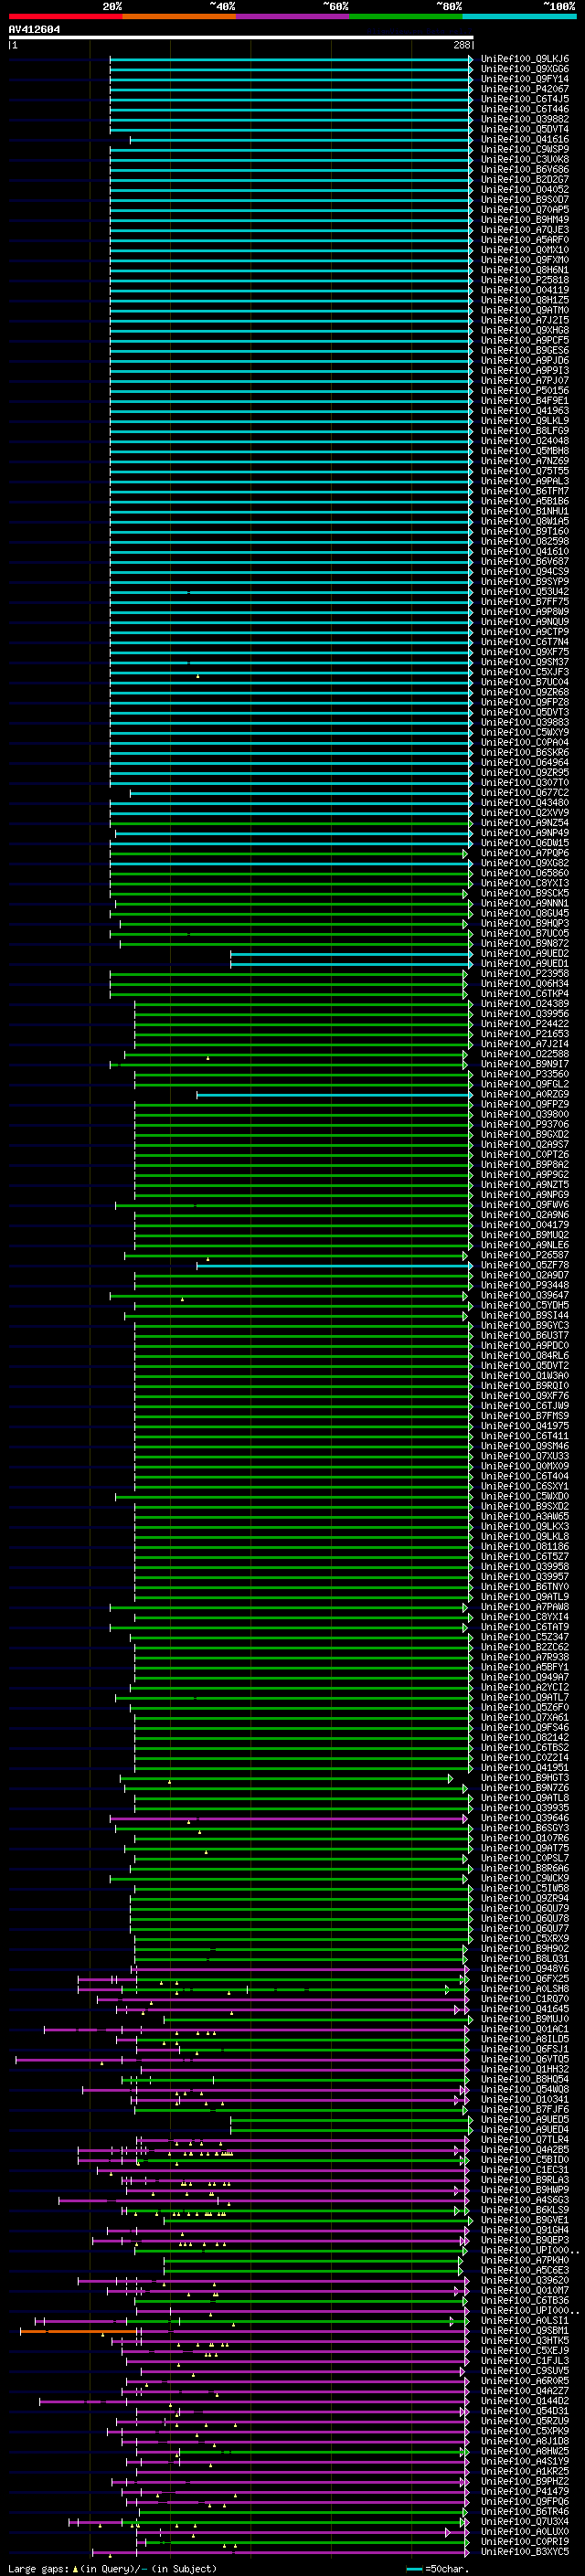Select the UniRef100_C9SUV5 label

(x=525, y=2371)
